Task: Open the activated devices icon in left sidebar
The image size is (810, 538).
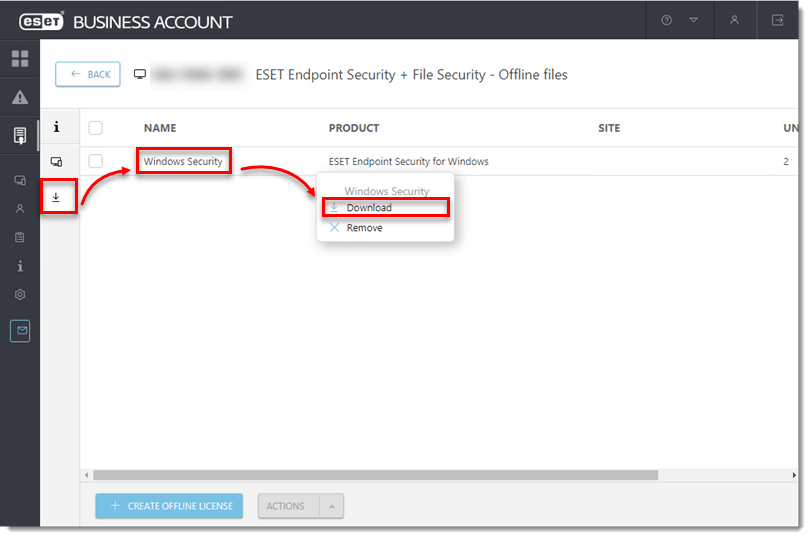Action: point(20,180)
